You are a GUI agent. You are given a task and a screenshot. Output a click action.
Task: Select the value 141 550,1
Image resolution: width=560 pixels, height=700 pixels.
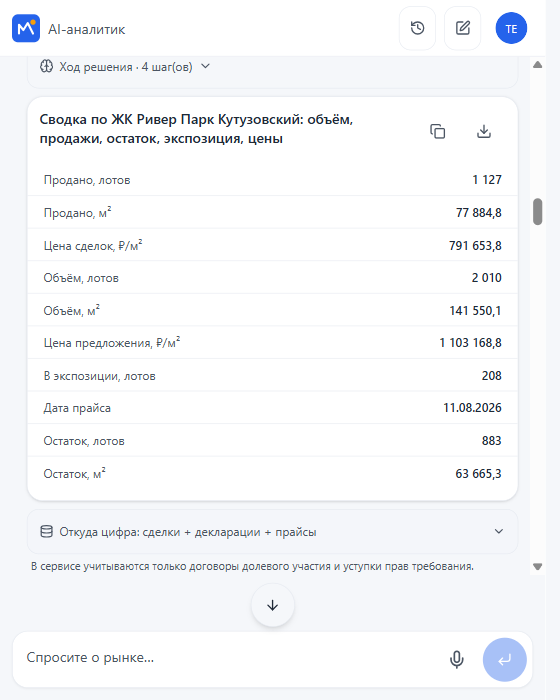pyautogui.click(x=475, y=311)
